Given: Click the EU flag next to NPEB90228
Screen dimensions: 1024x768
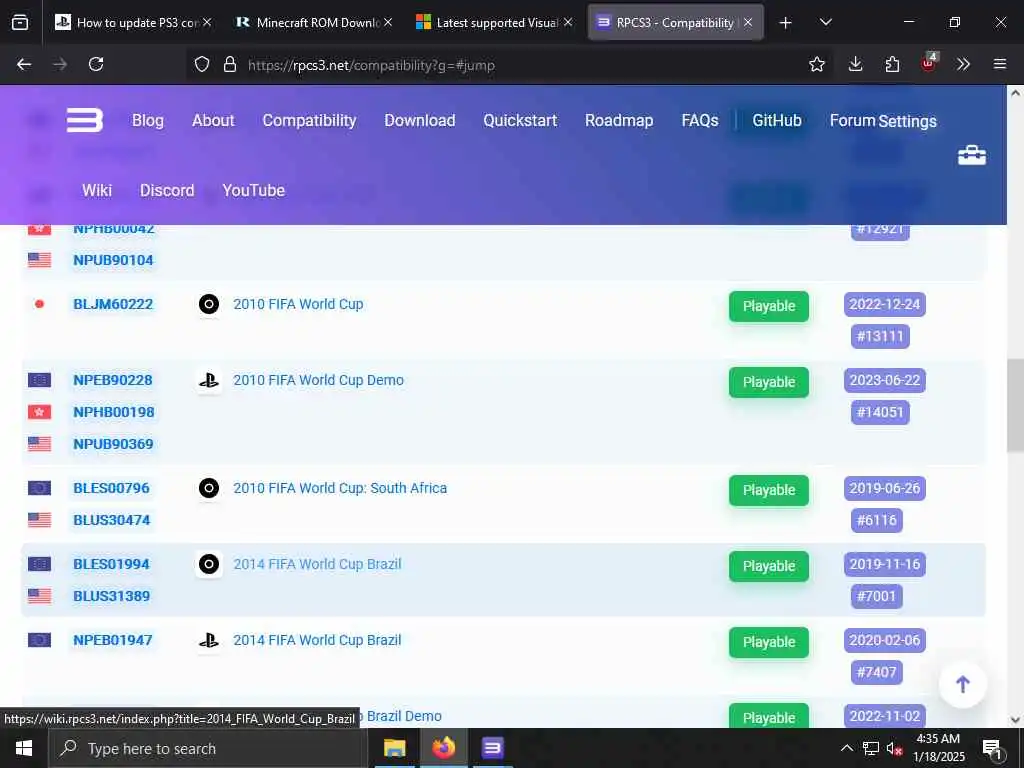Looking at the screenshot, I should [40, 380].
